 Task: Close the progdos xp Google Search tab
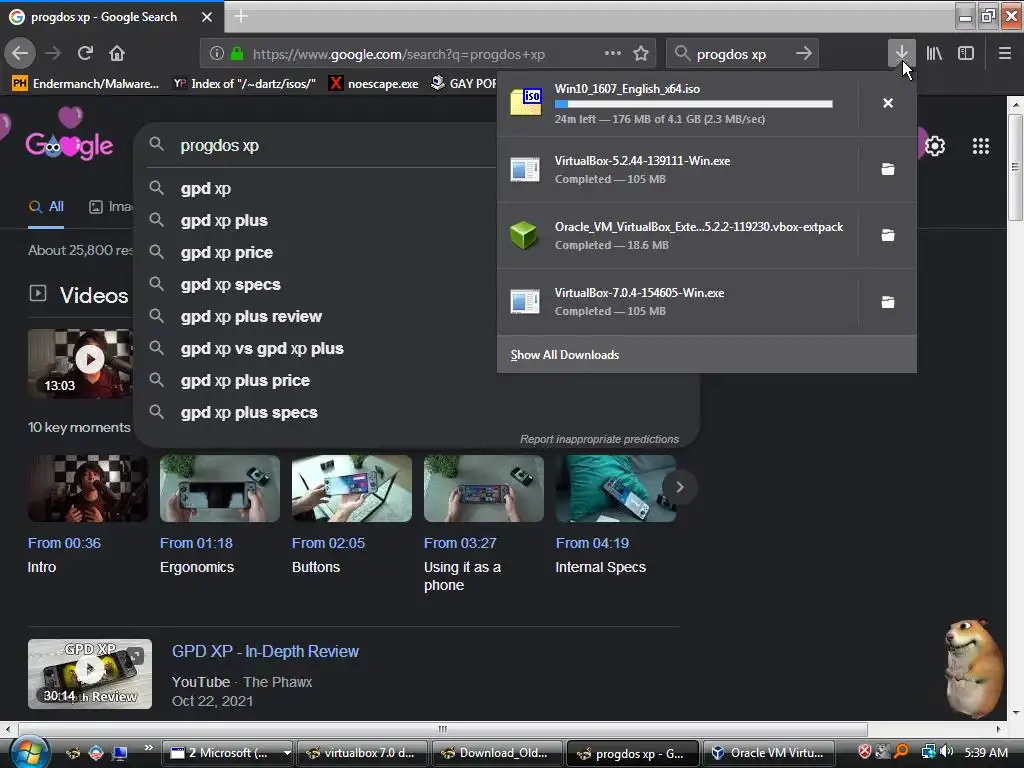pyautogui.click(x=207, y=17)
